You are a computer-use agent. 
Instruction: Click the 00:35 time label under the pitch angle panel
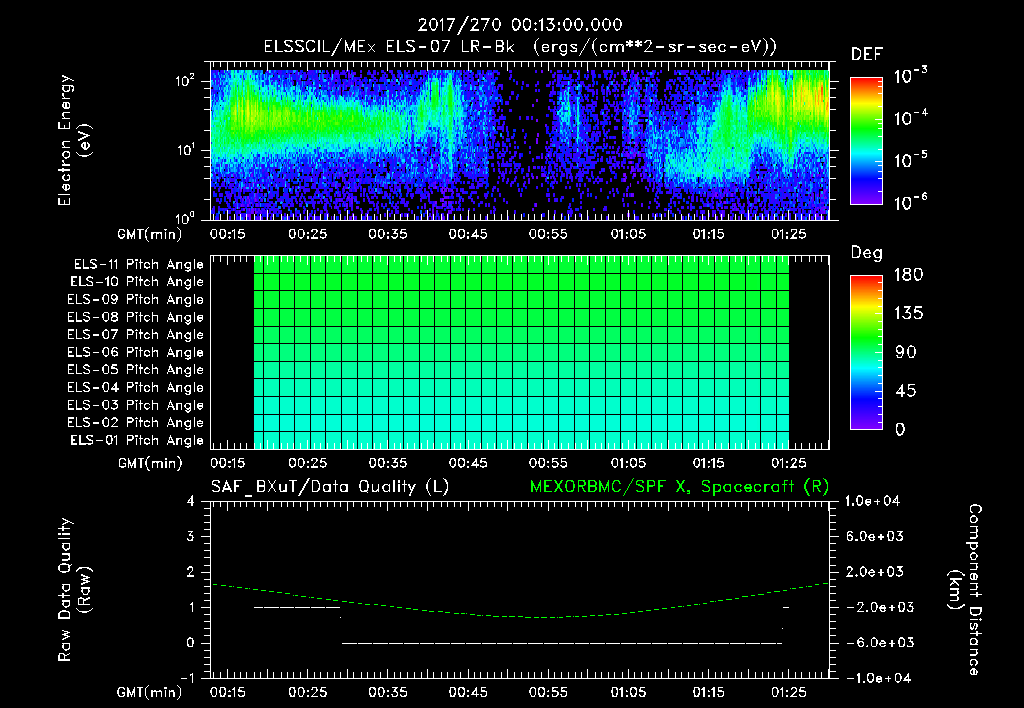click(387, 463)
